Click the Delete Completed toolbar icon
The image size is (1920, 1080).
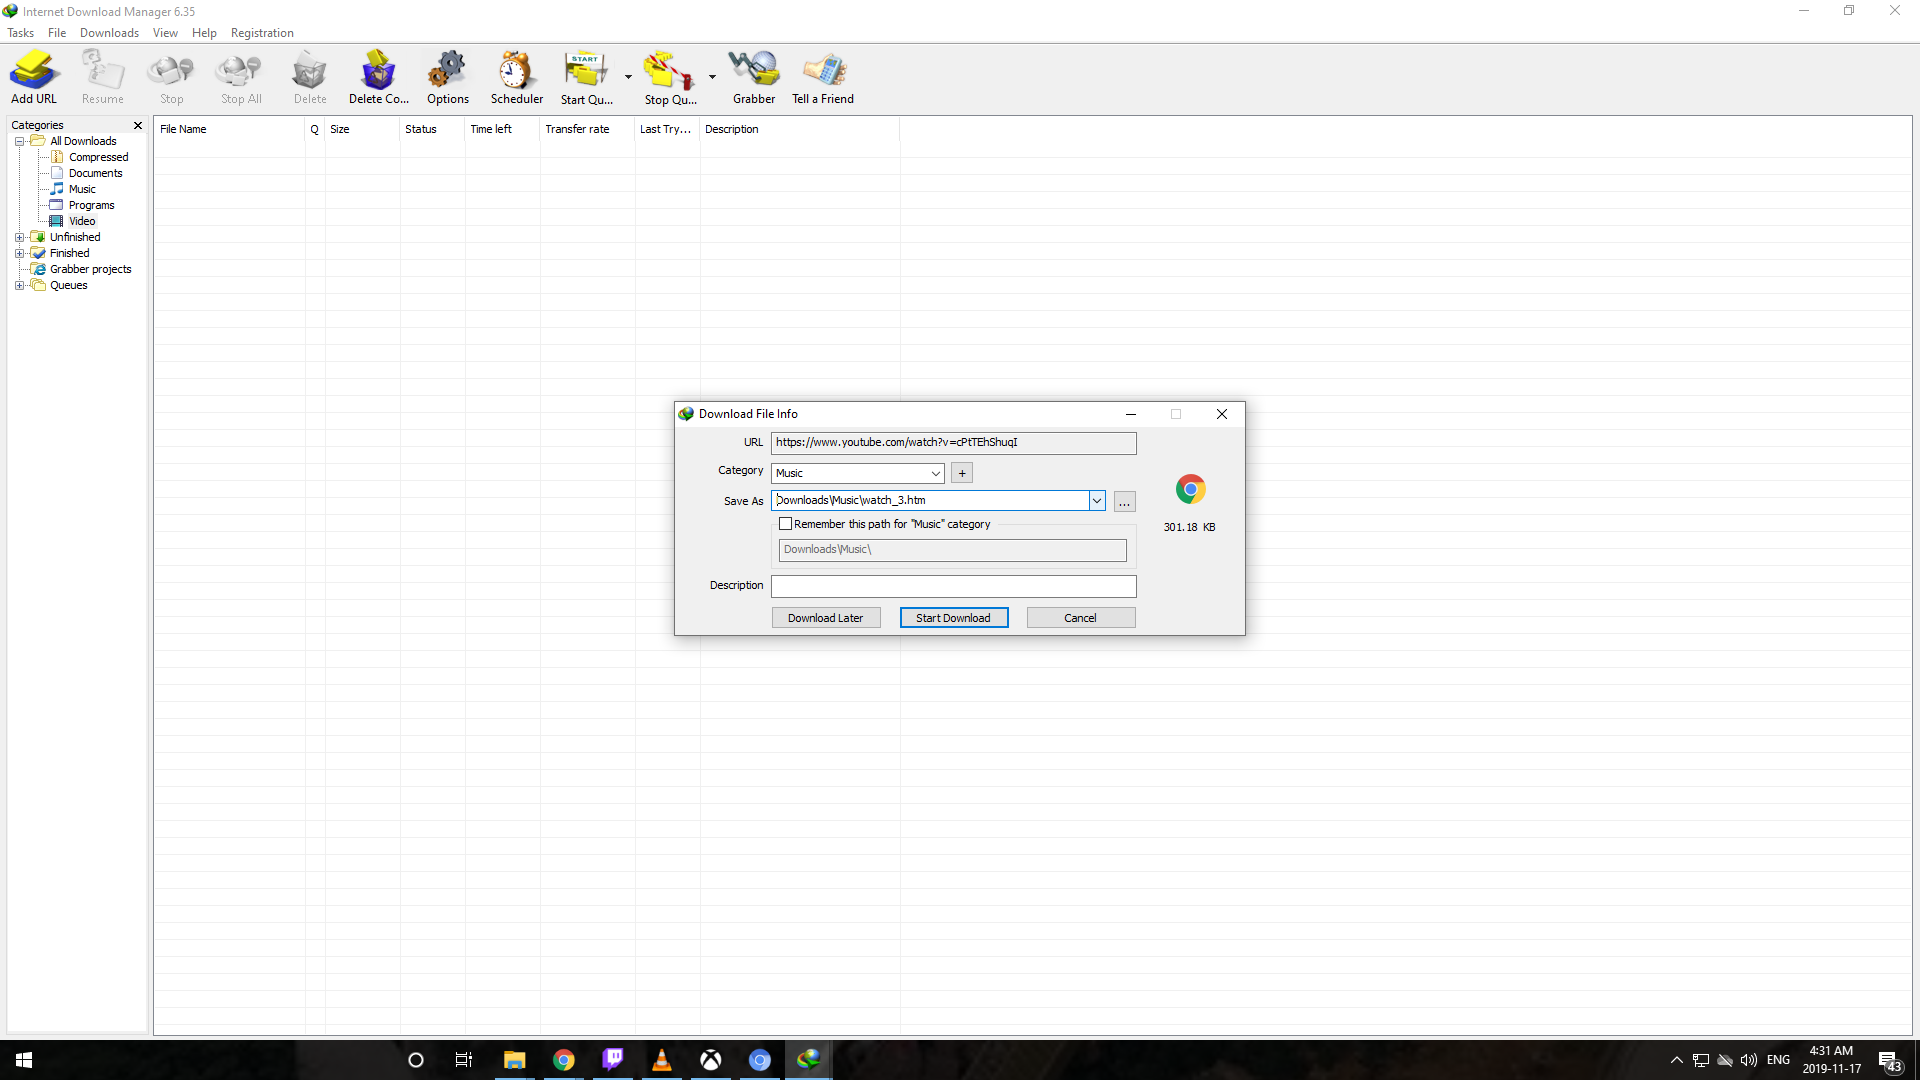coord(378,77)
